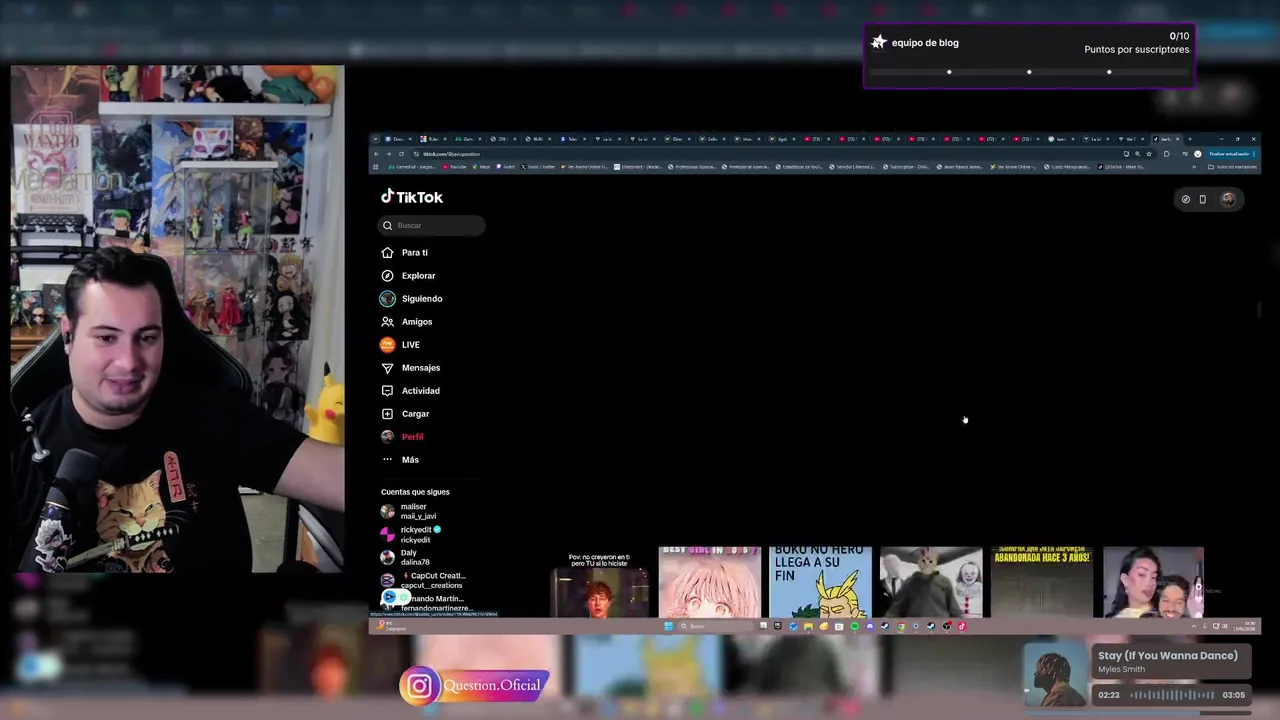Open video 'Pov: no creyeron en ti'
Image resolution: width=1280 pixels, height=720 pixels.
click(x=599, y=584)
